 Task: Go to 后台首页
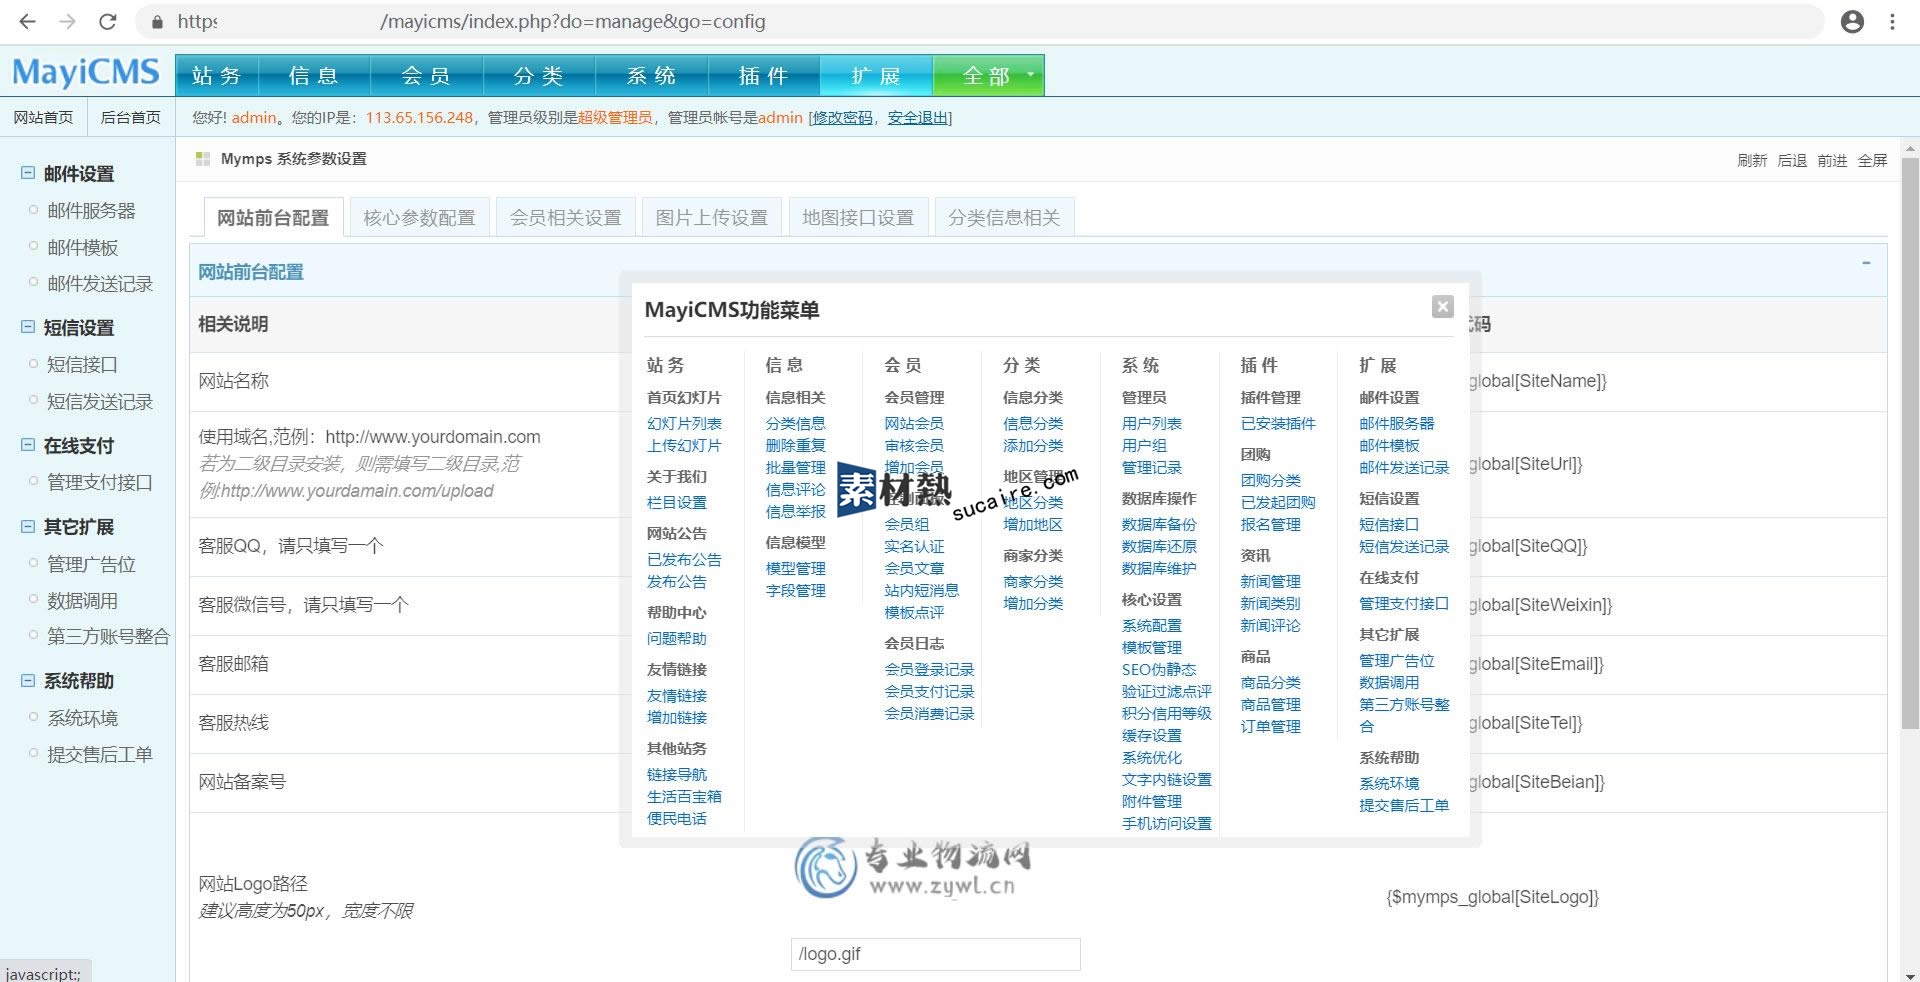[130, 117]
